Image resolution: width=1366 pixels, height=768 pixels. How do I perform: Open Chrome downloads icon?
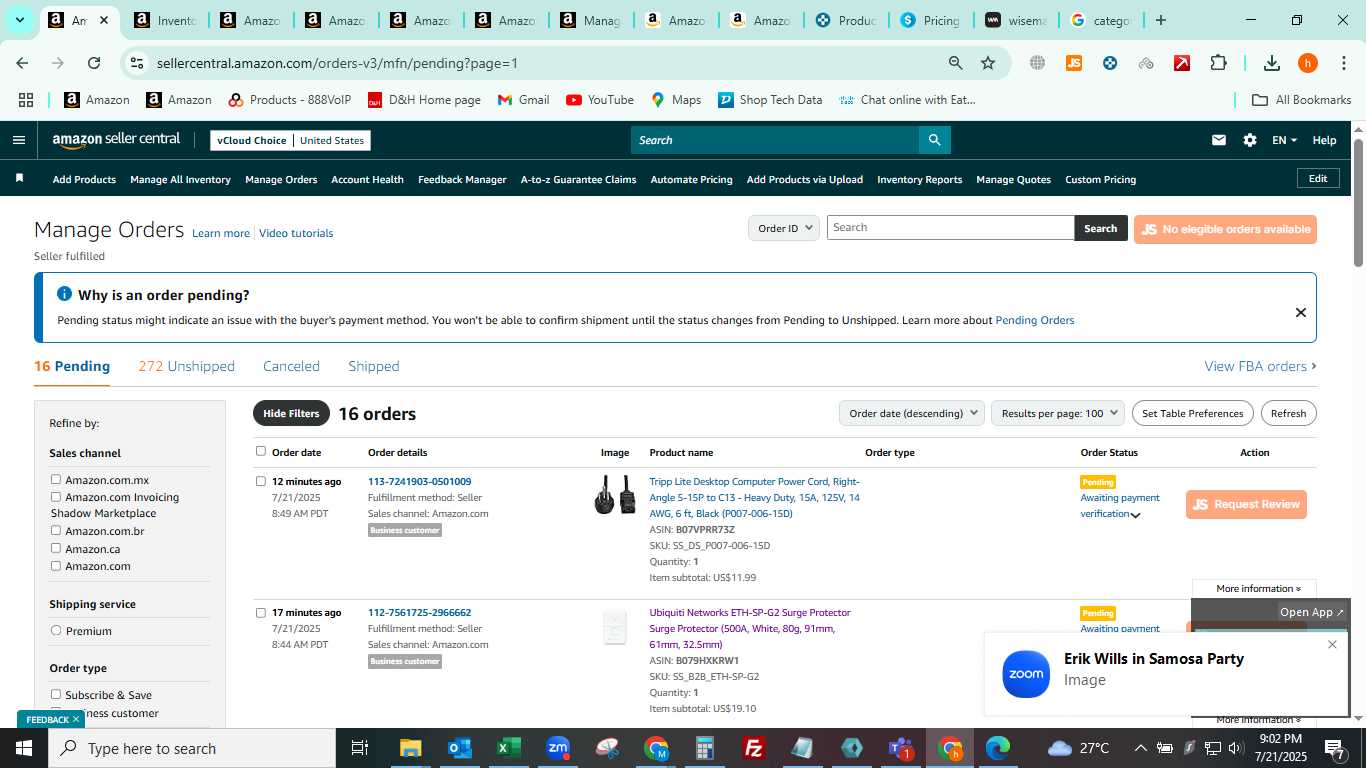(x=1272, y=63)
